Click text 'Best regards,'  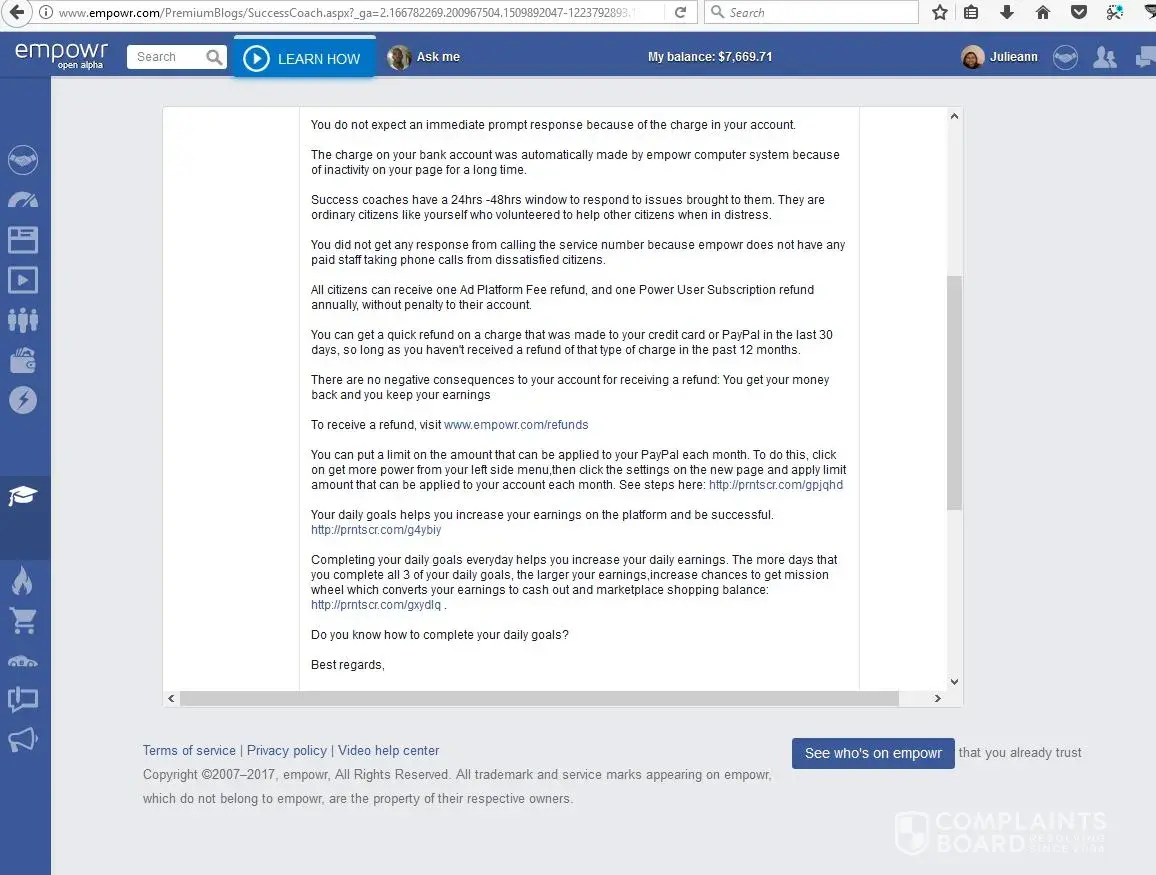[x=348, y=665]
